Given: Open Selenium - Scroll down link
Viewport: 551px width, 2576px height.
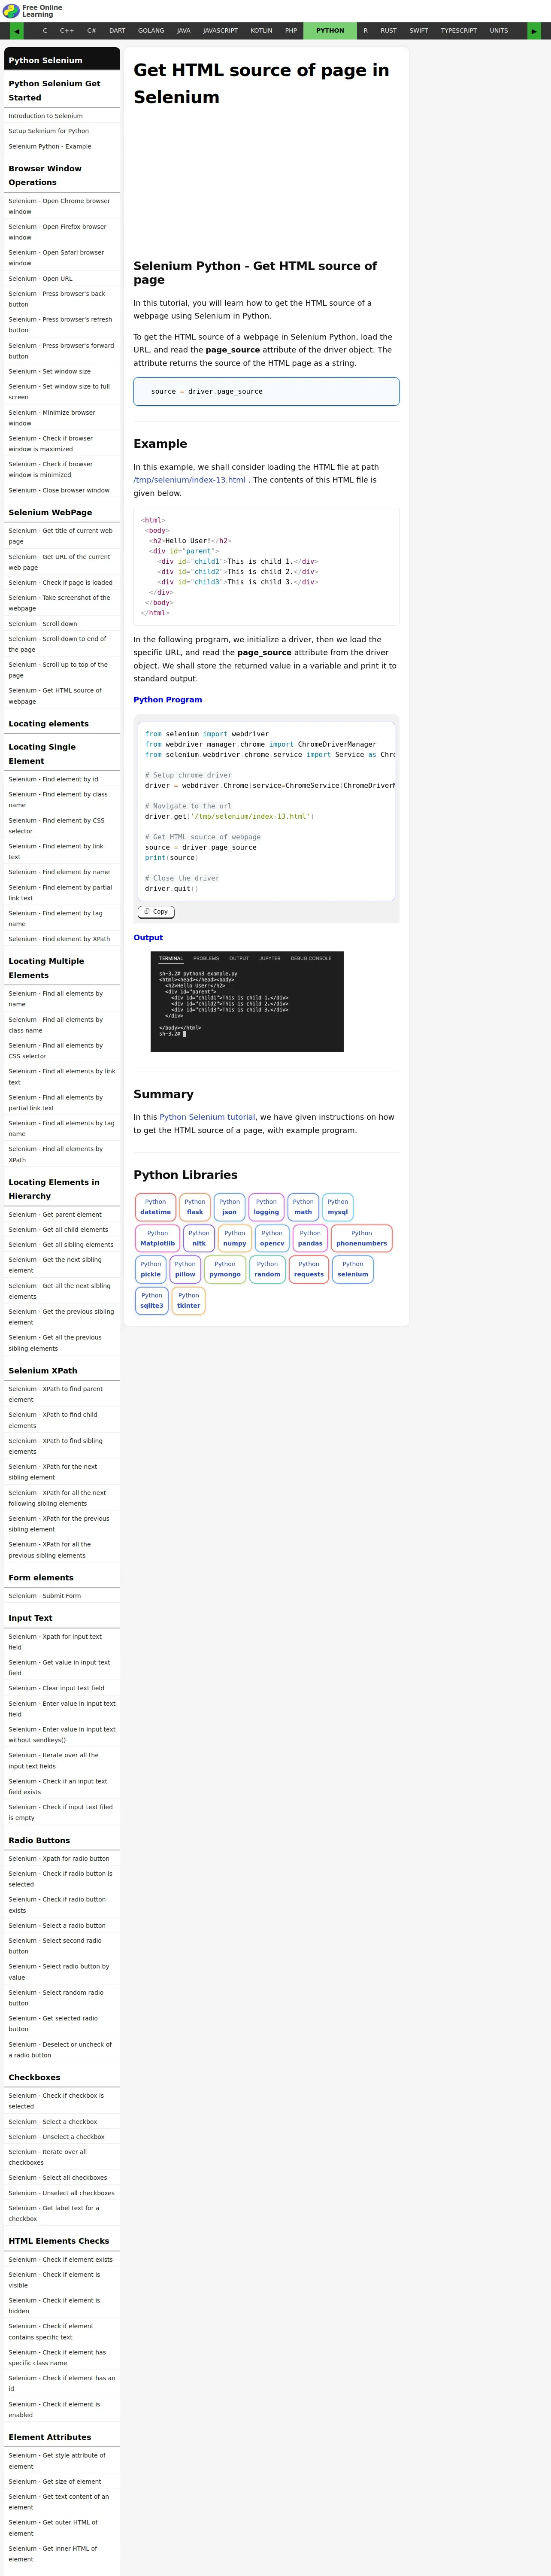Looking at the screenshot, I should pyautogui.click(x=62, y=624).
